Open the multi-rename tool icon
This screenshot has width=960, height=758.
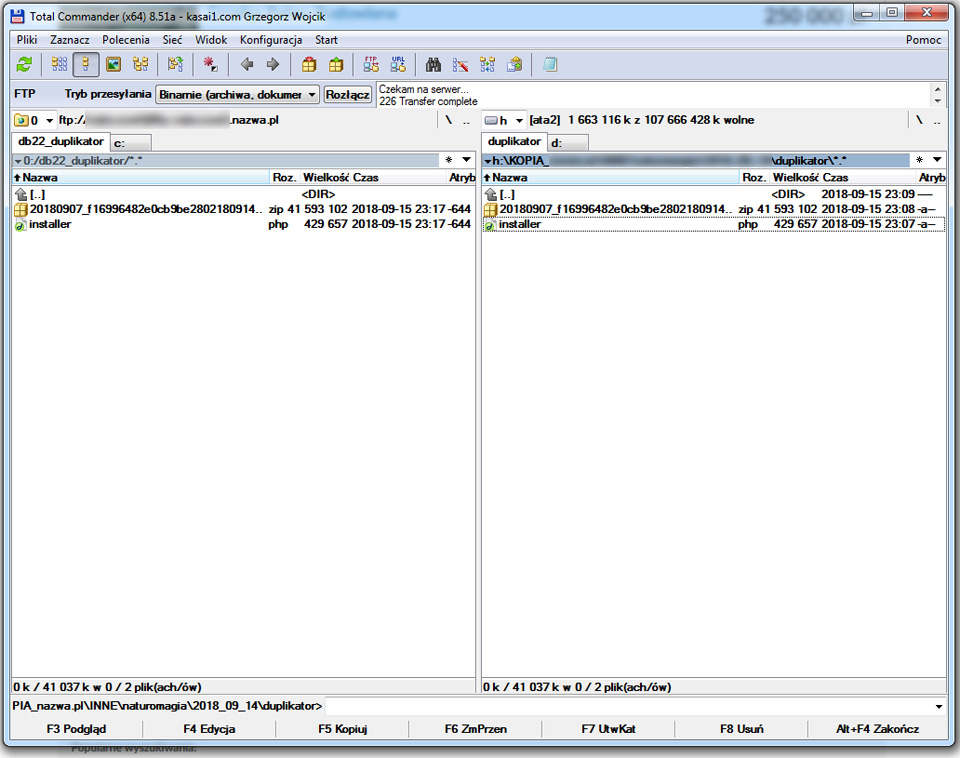460,64
